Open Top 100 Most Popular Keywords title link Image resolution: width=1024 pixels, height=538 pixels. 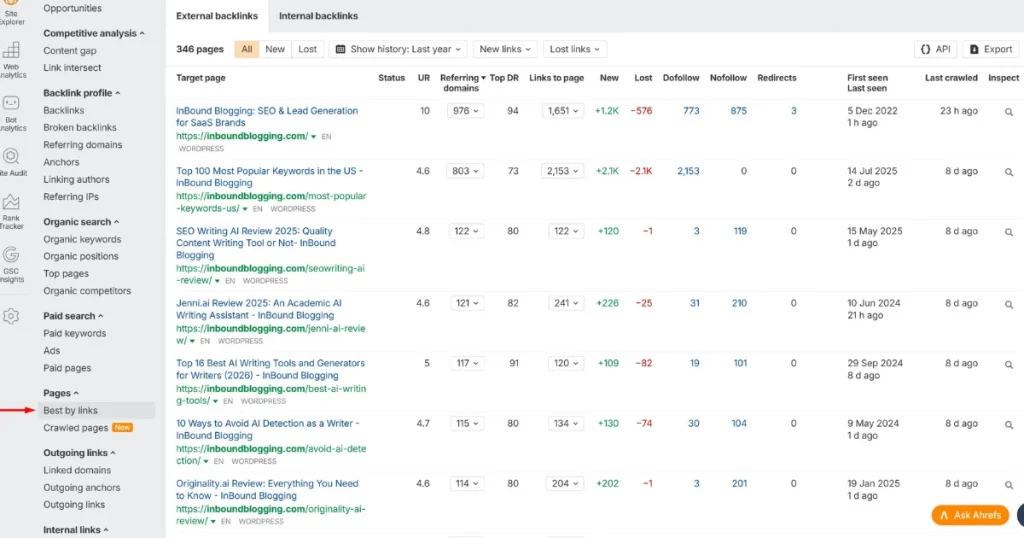[x=269, y=177]
